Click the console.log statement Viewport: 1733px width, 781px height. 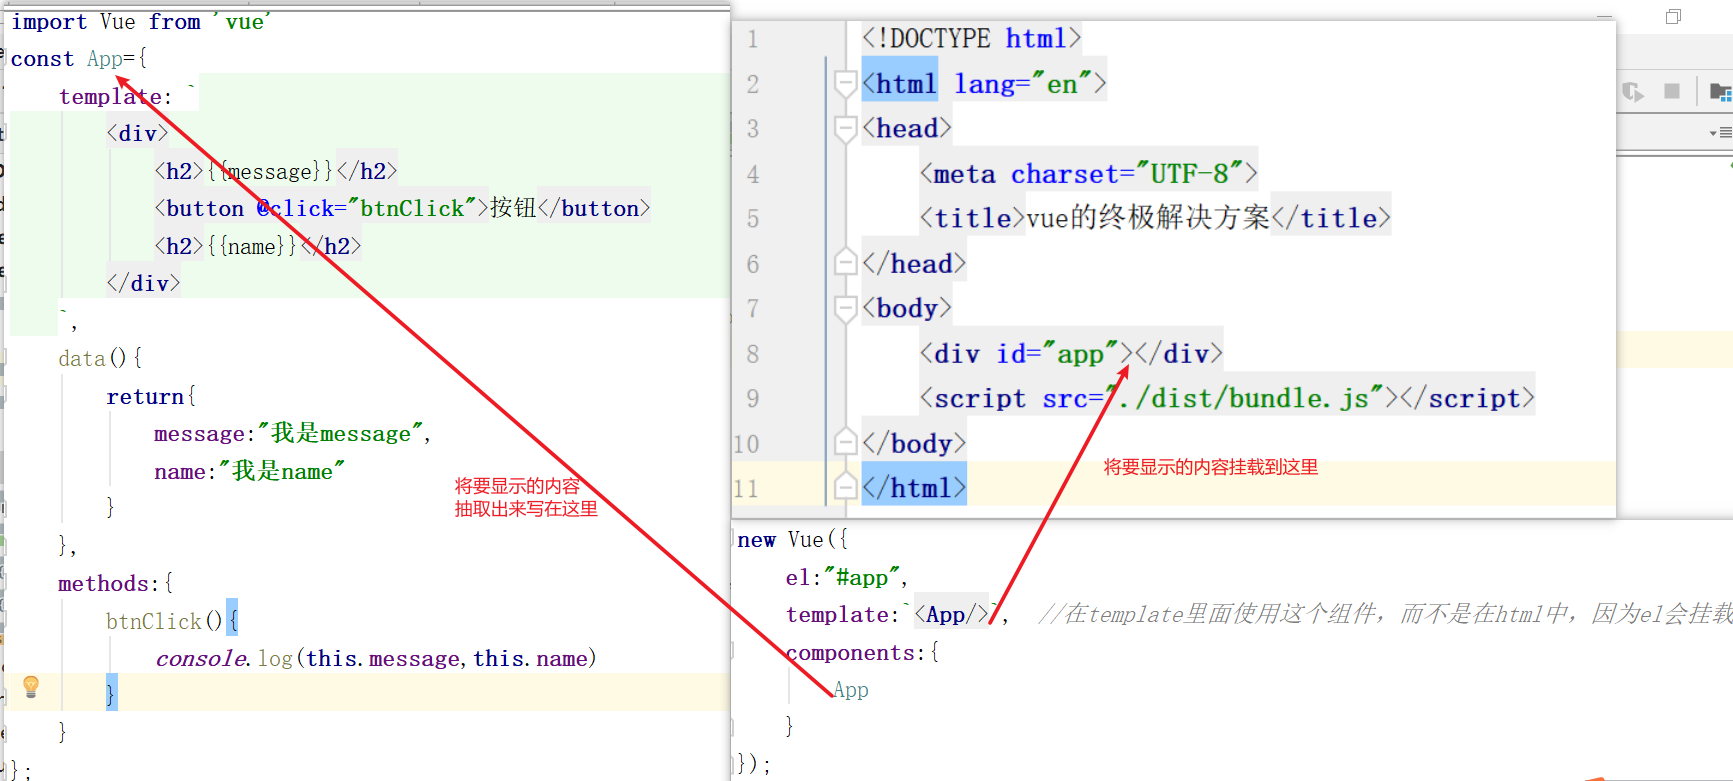pyautogui.click(x=376, y=658)
